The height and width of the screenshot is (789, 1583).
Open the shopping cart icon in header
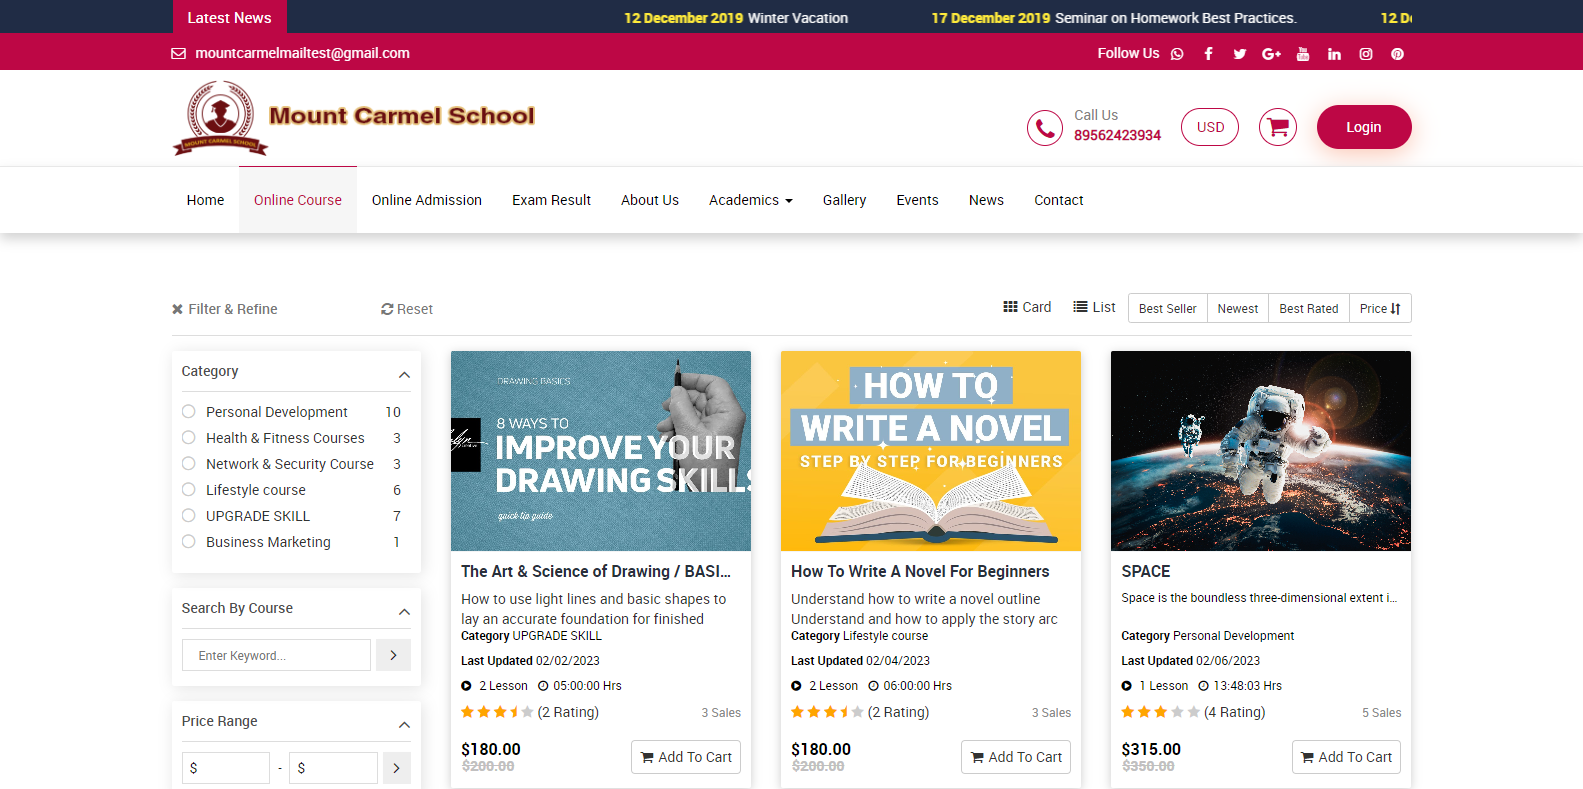click(1277, 127)
